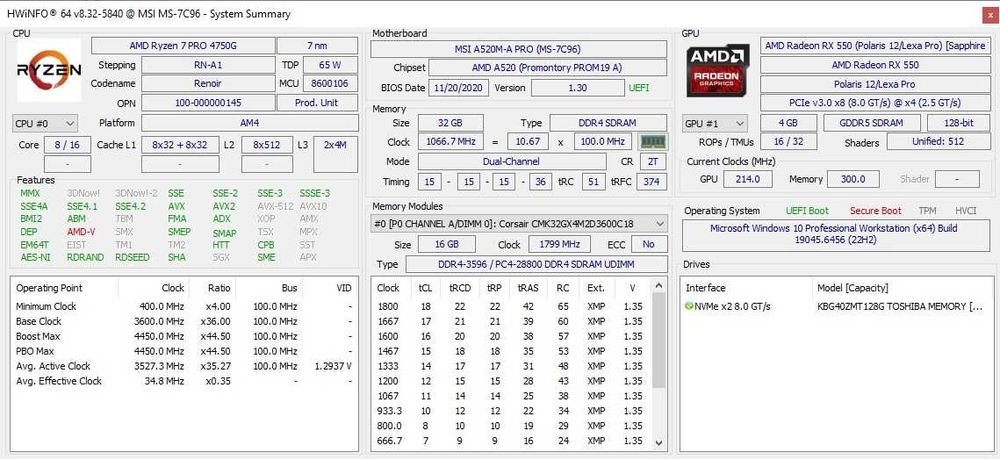Click the AMD A520 chipset field
The height and width of the screenshot is (459, 1000).
(547, 68)
